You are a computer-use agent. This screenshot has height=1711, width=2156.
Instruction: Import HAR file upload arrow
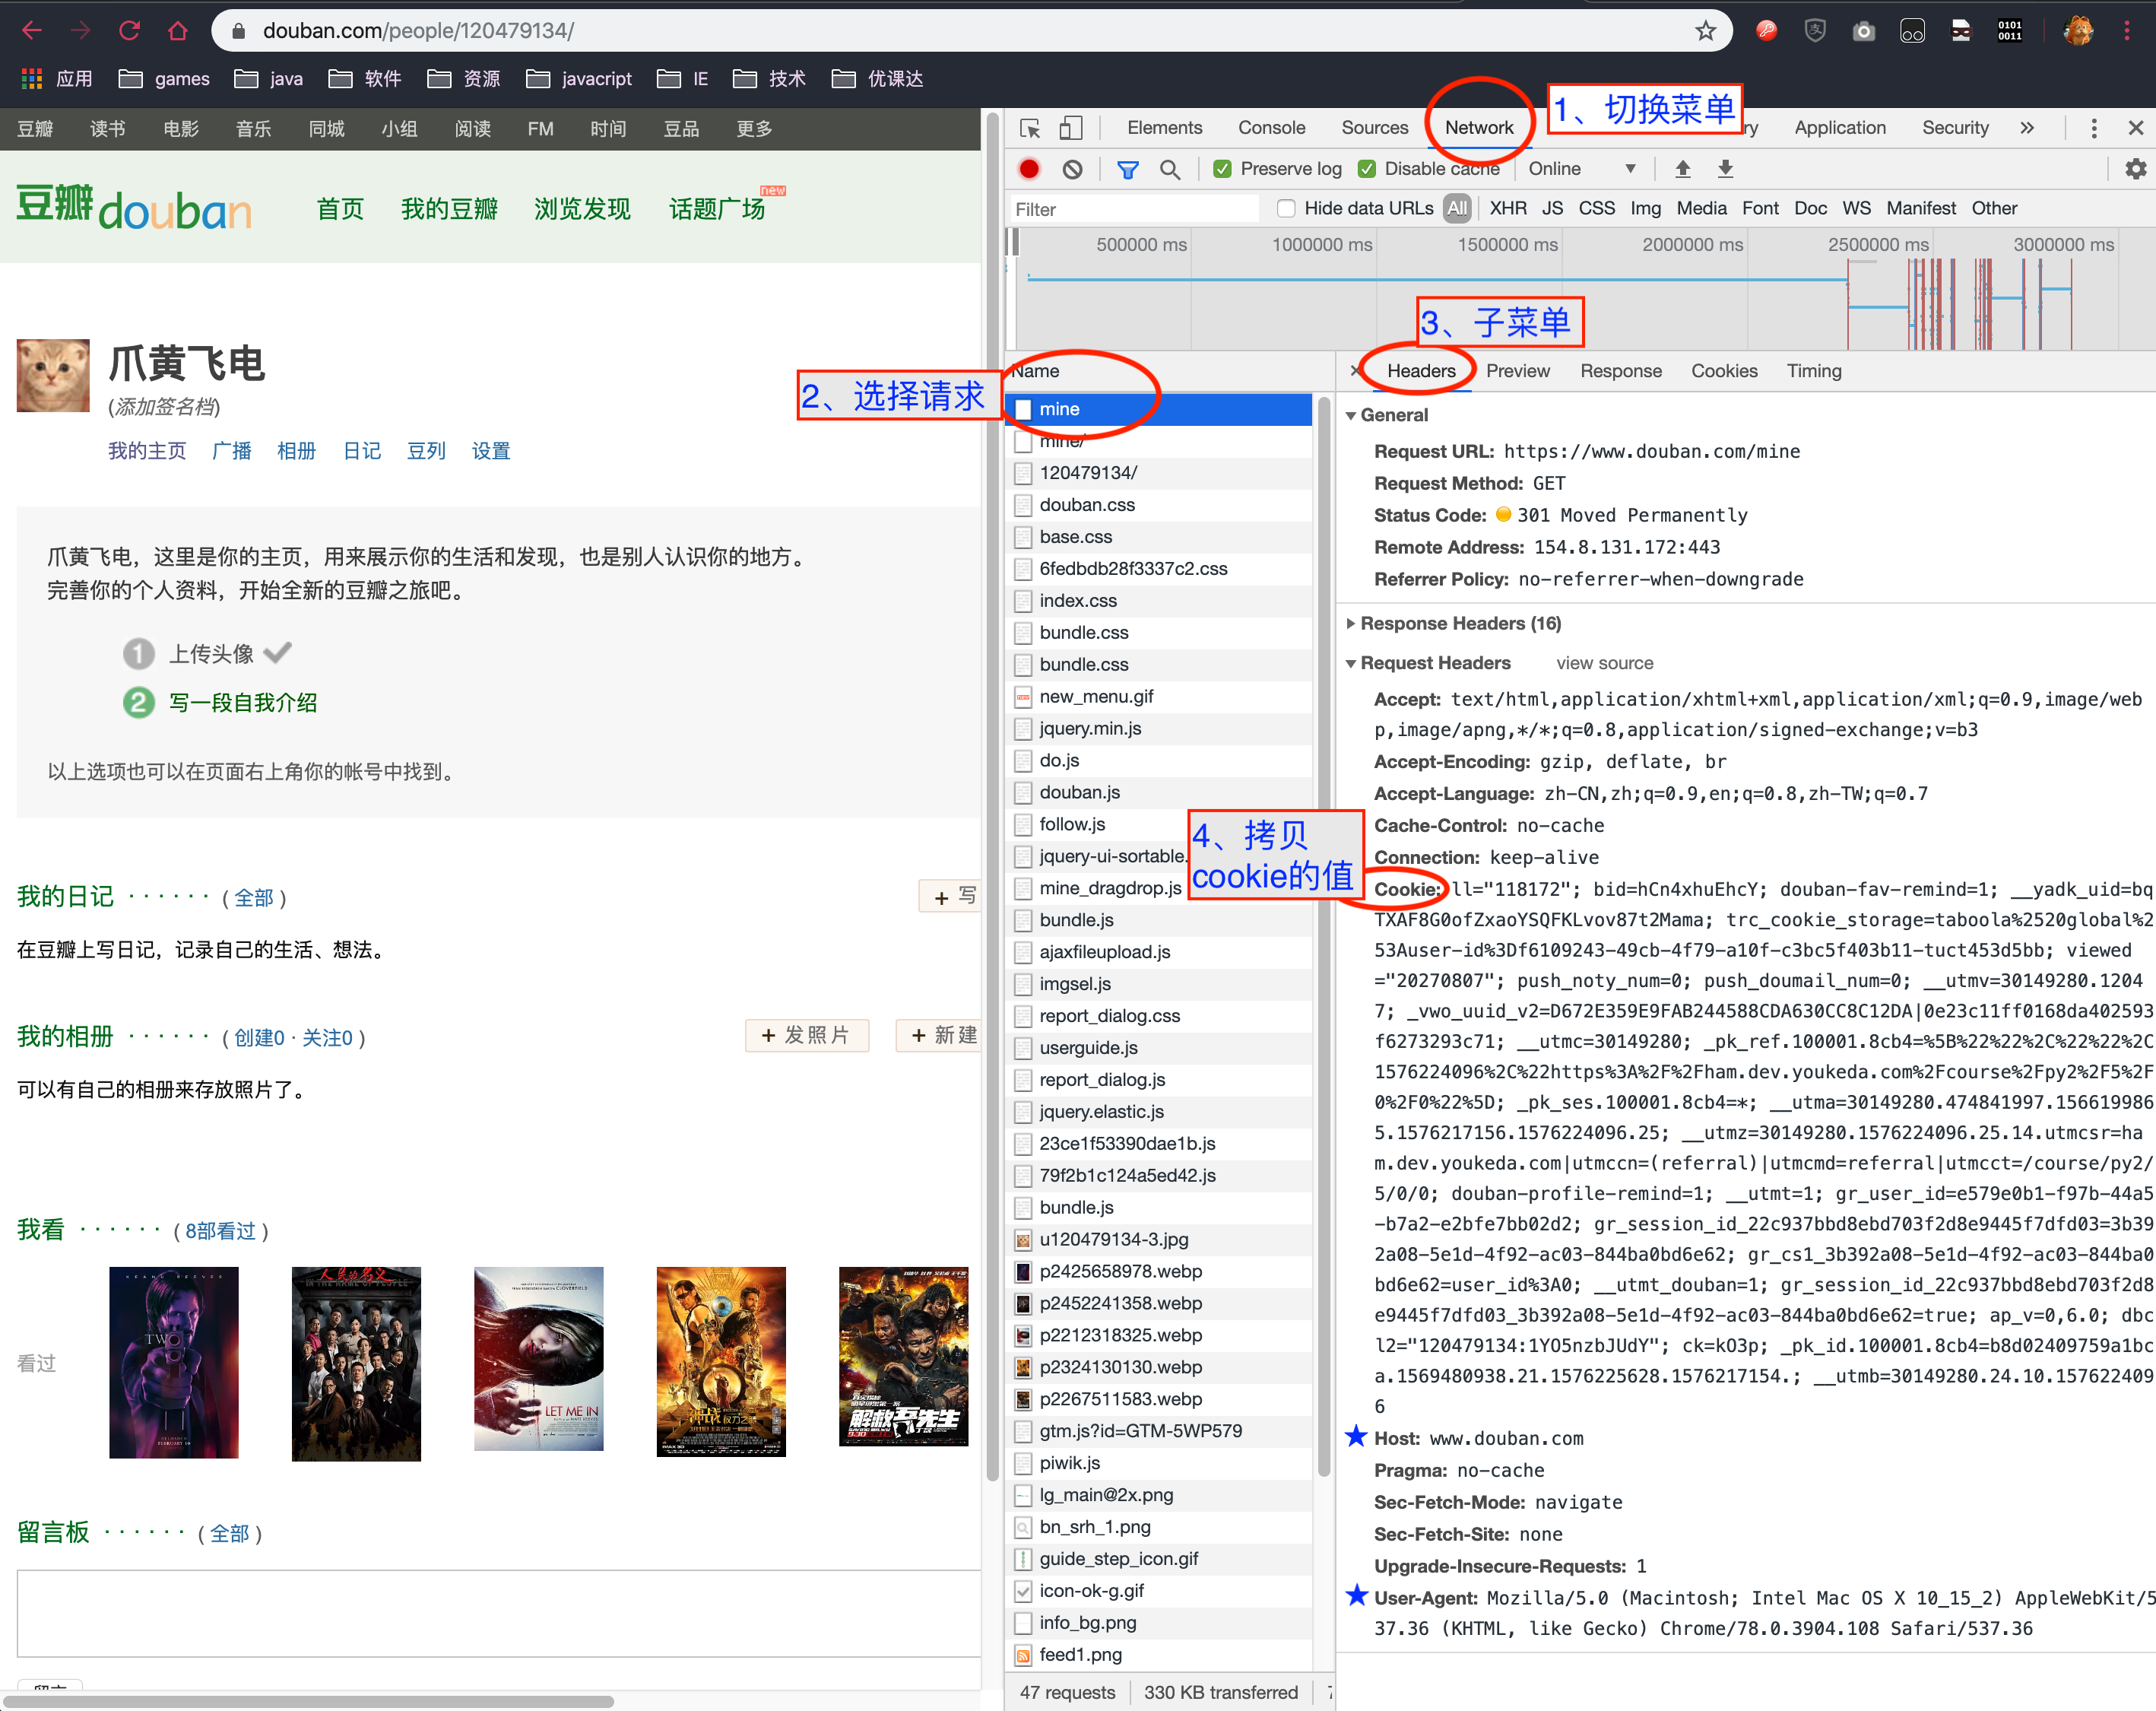pyautogui.click(x=1683, y=169)
